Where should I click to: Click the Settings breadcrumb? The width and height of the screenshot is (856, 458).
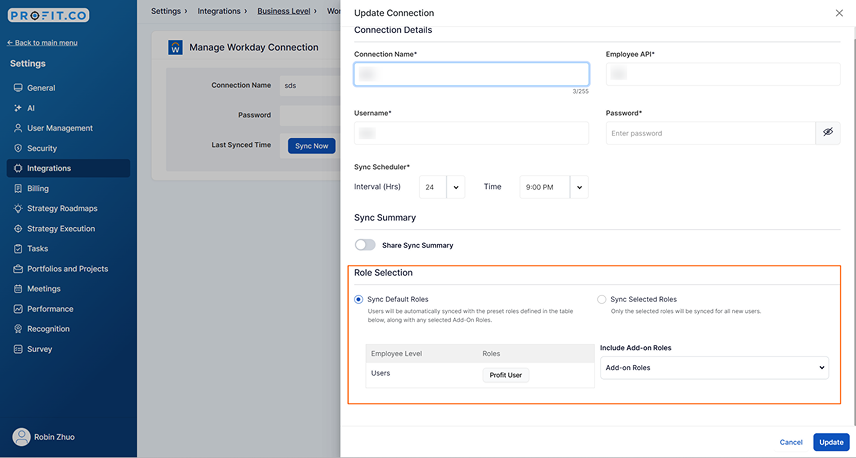[165, 11]
